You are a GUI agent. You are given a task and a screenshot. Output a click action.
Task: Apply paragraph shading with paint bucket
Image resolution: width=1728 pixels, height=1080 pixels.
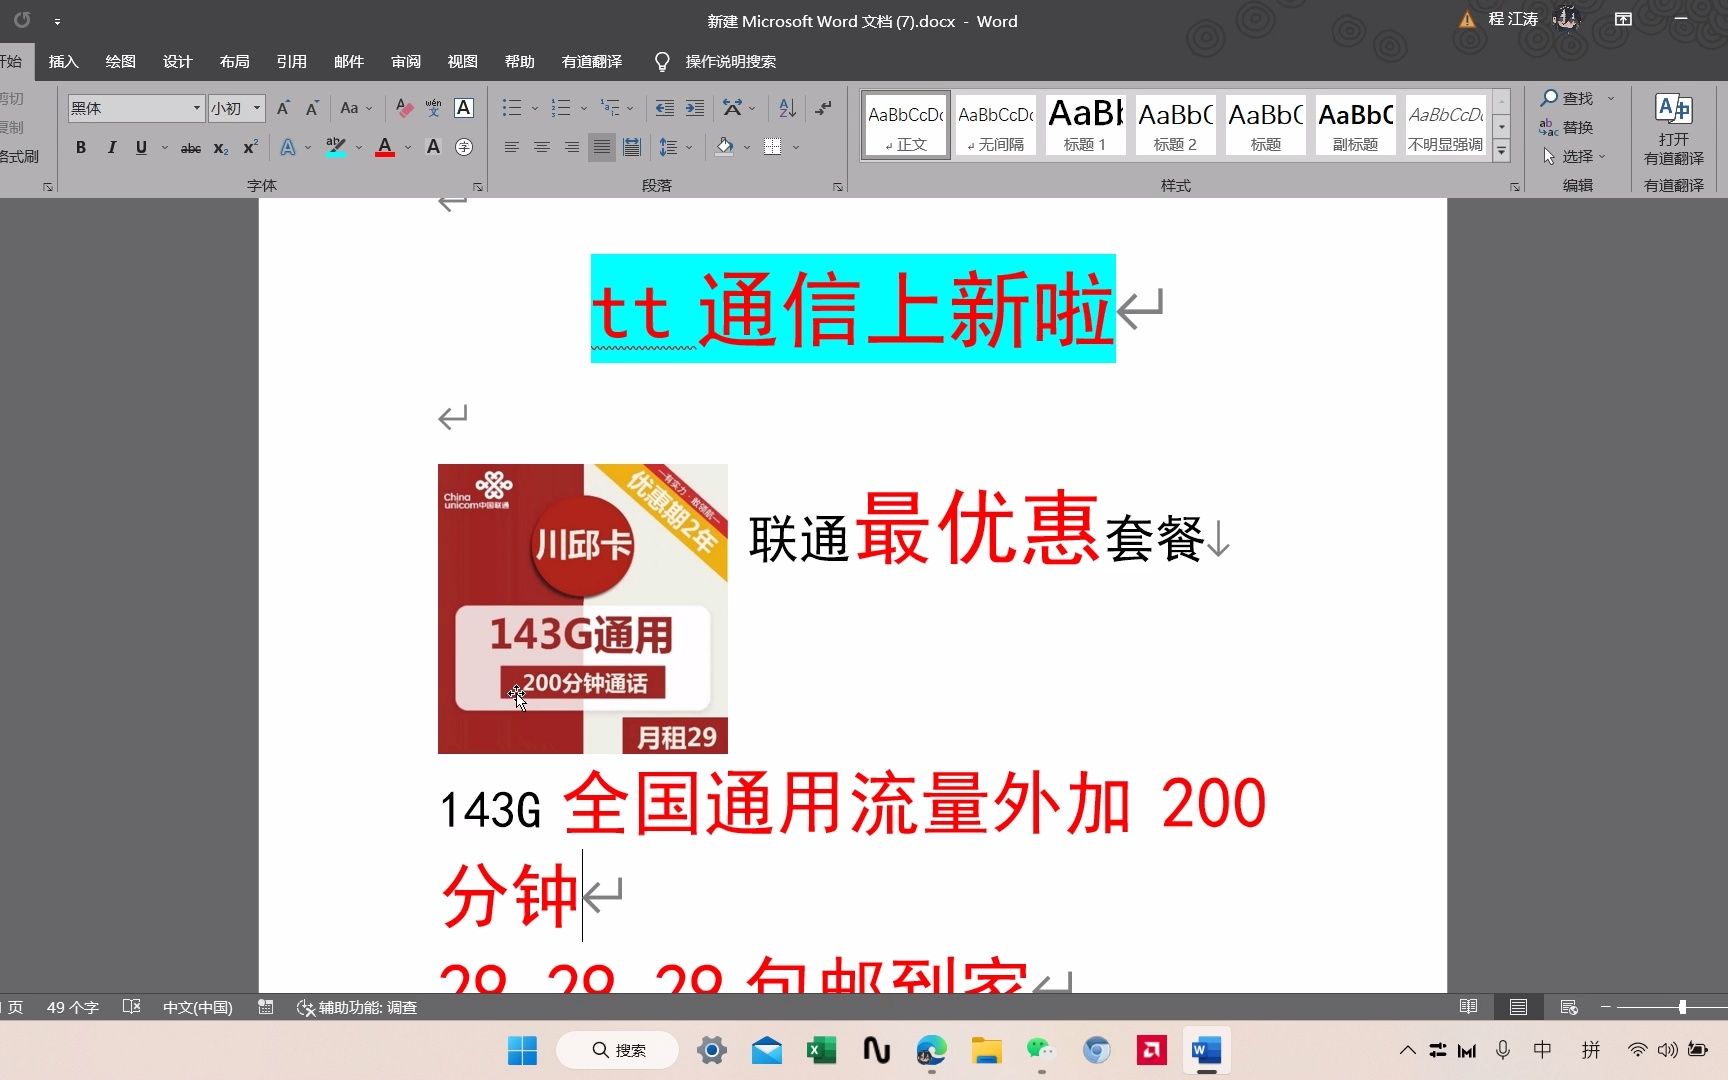click(x=725, y=147)
